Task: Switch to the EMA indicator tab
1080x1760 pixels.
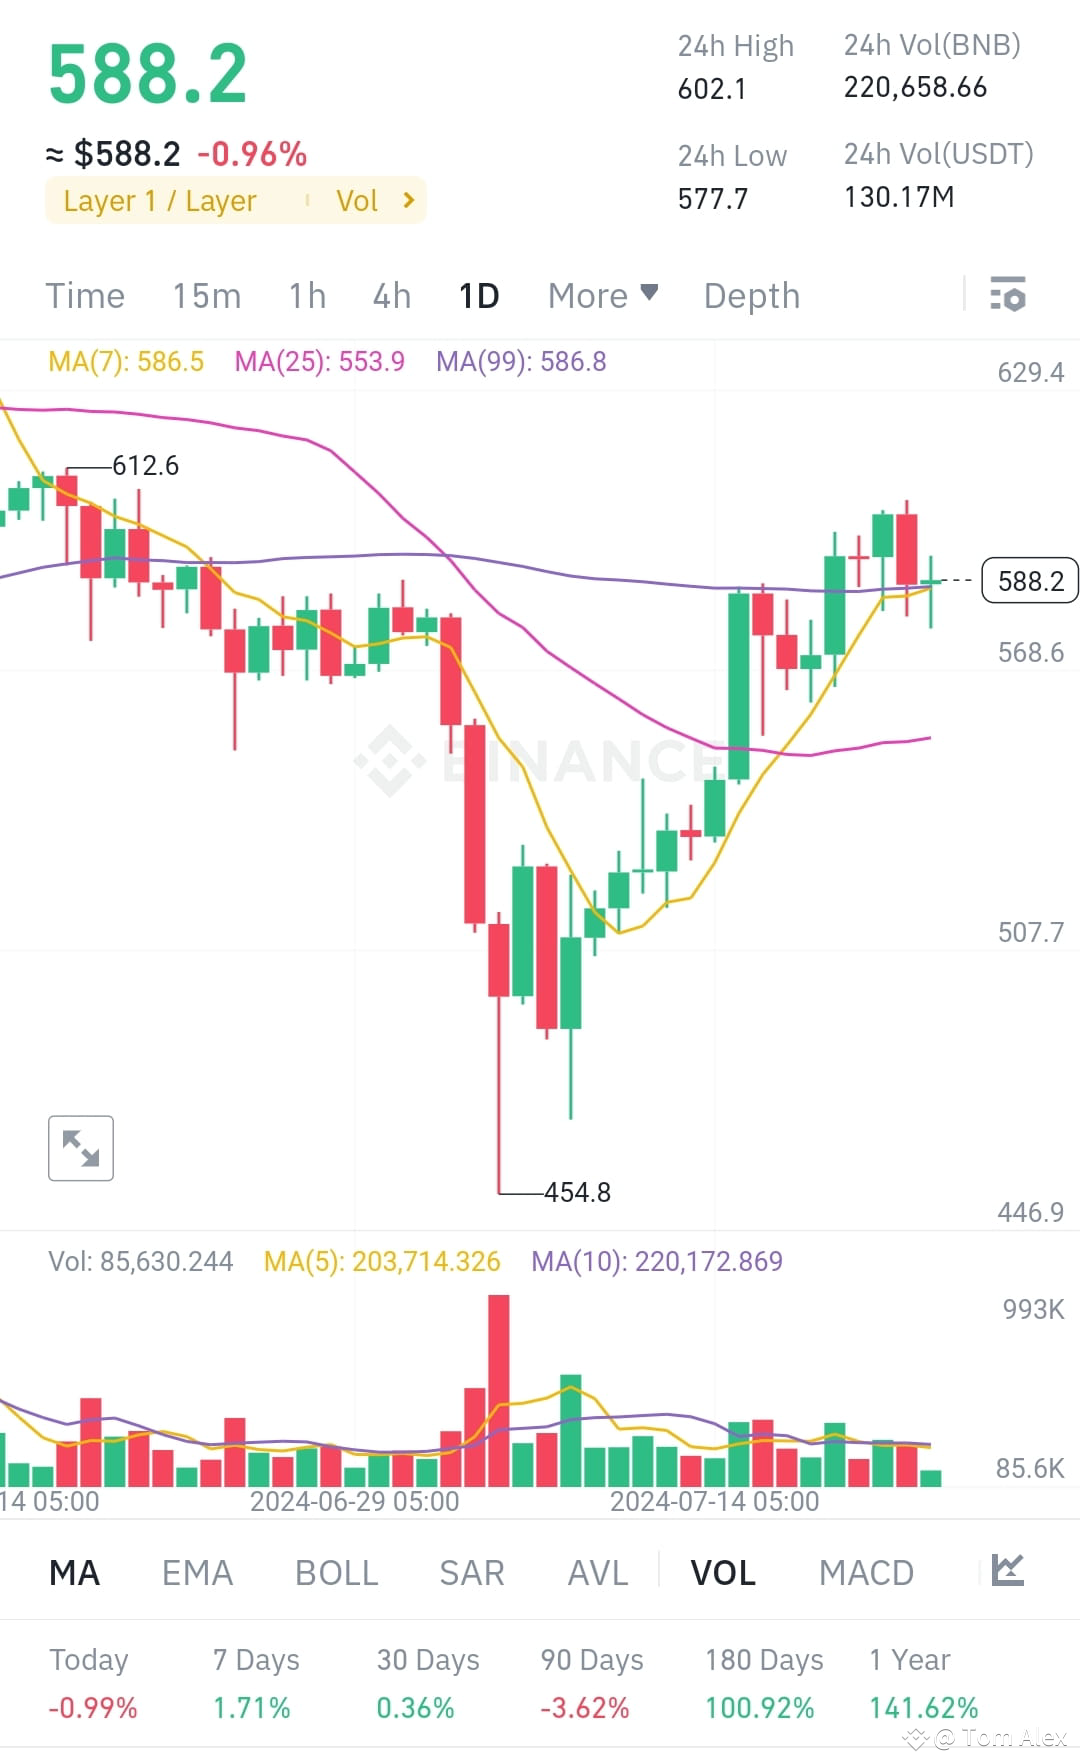Action: (x=197, y=1572)
